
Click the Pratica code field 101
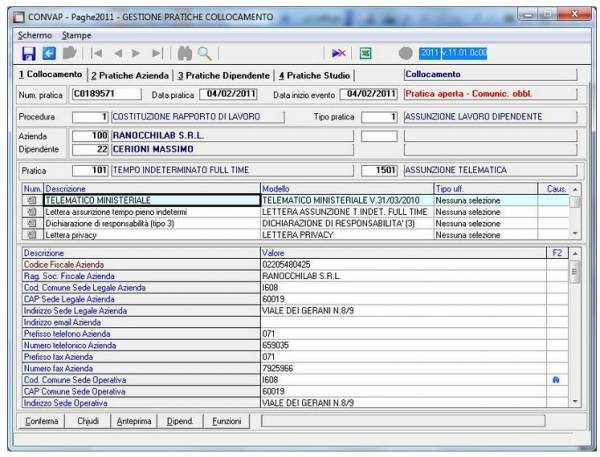(x=90, y=170)
